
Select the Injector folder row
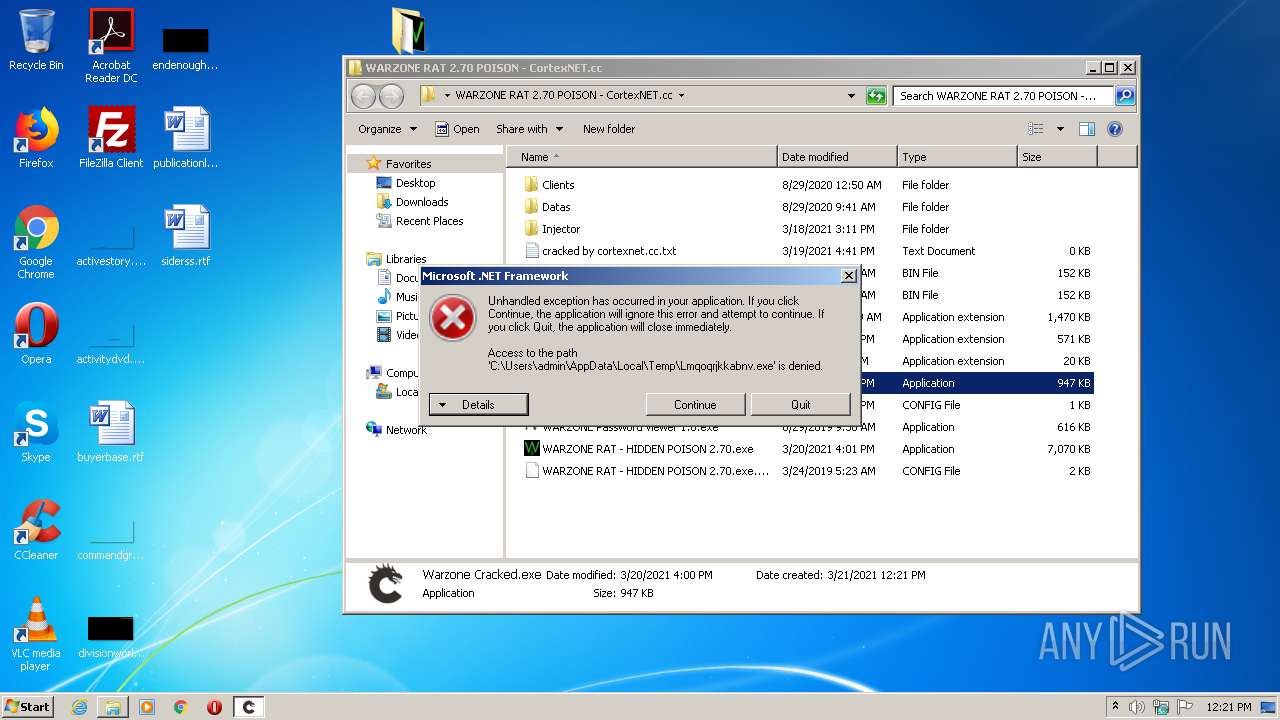(808, 229)
